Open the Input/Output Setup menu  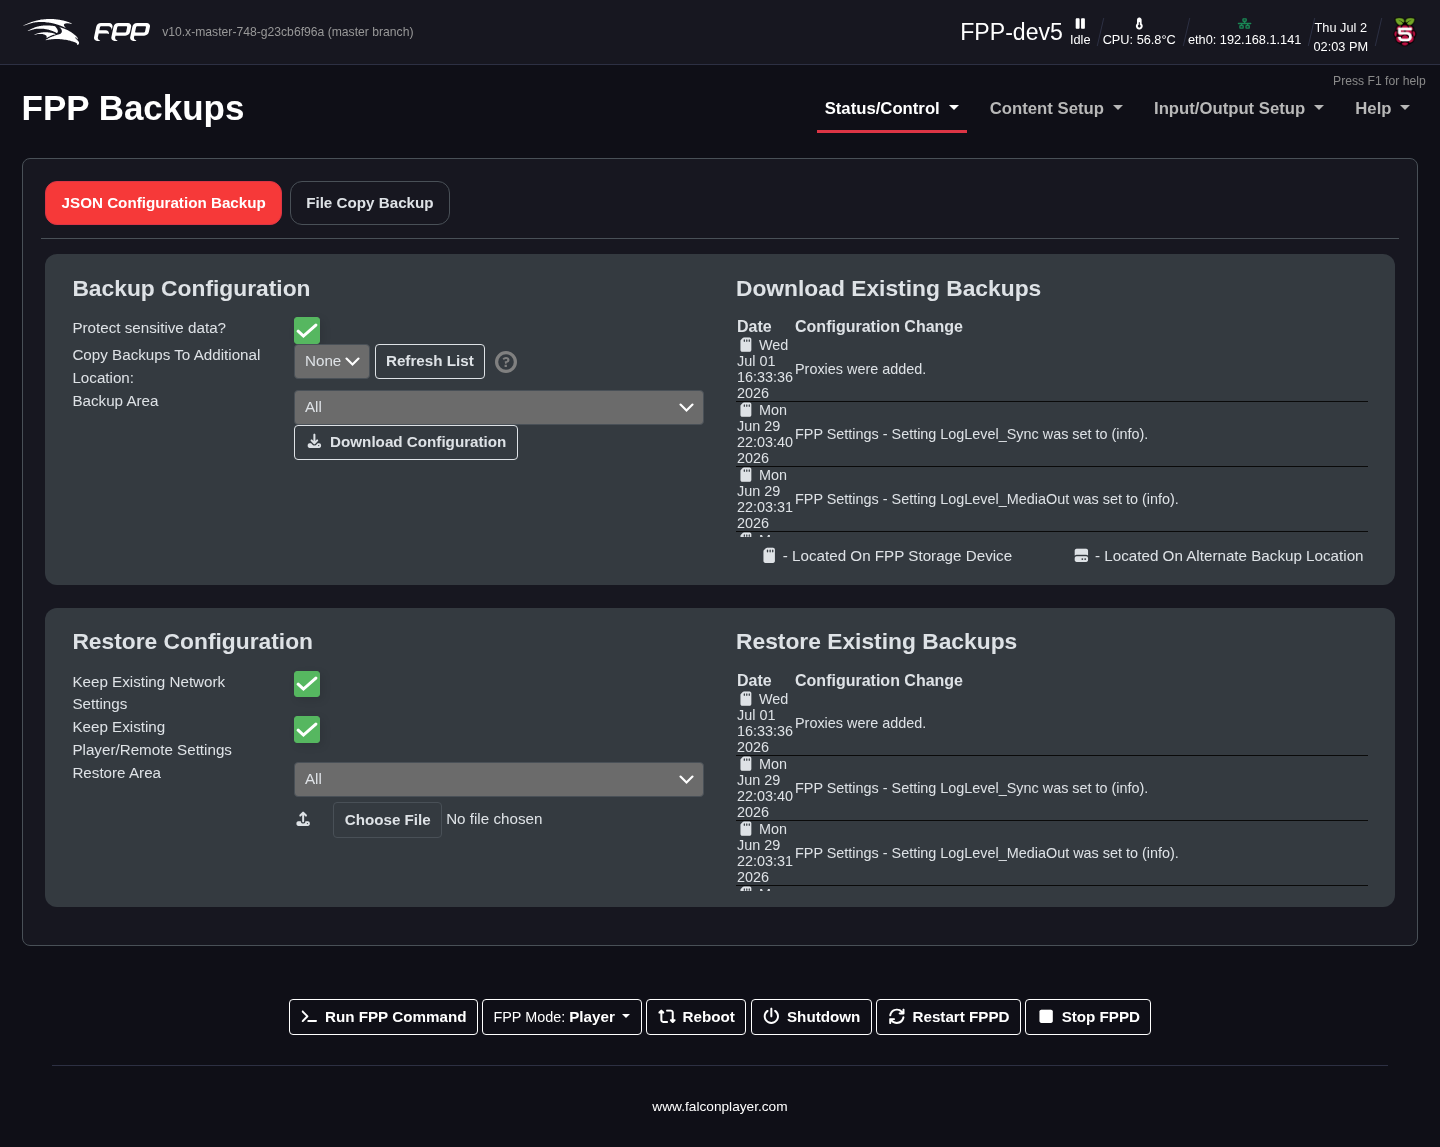1238,108
